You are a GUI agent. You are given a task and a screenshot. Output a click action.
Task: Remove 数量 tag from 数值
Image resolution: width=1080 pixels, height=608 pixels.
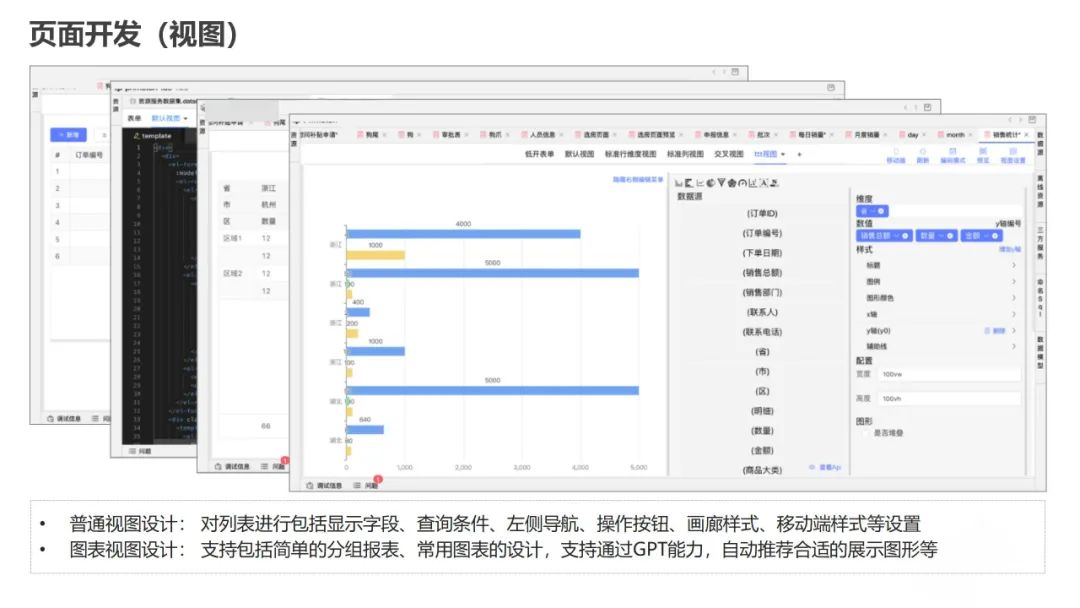[x=950, y=236]
